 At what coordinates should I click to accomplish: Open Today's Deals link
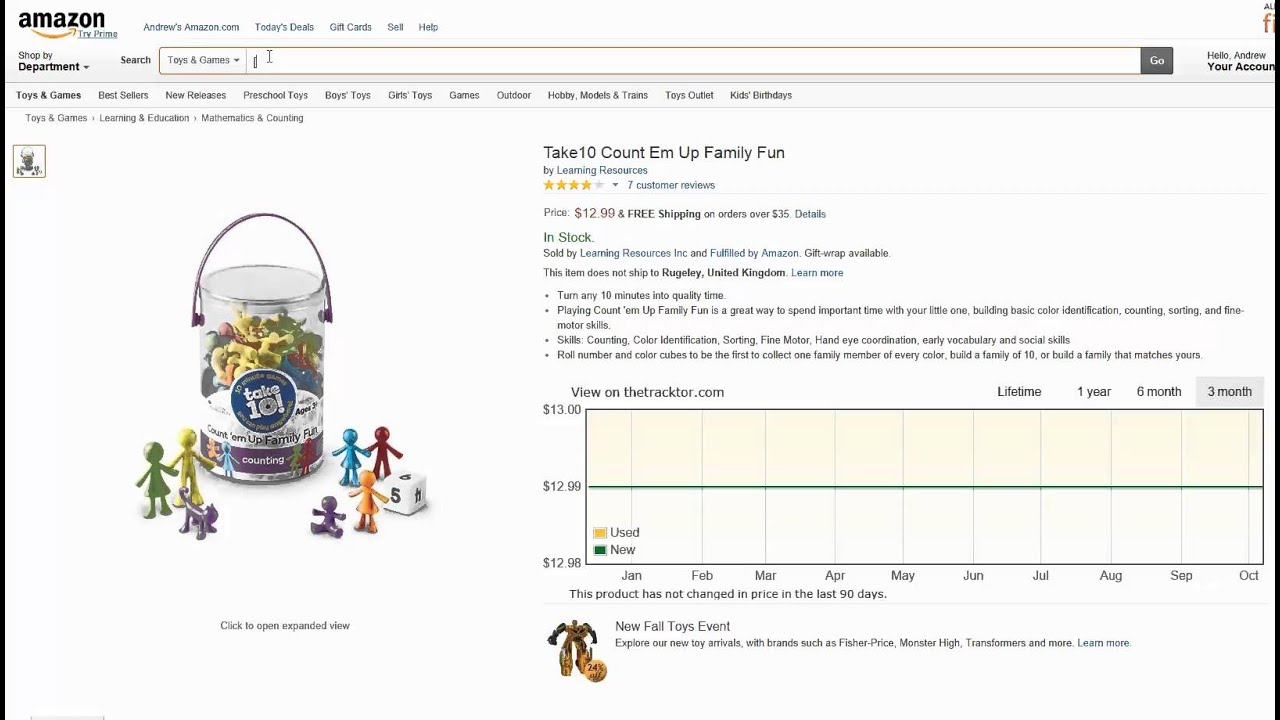pyautogui.click(x=284, y=27)
